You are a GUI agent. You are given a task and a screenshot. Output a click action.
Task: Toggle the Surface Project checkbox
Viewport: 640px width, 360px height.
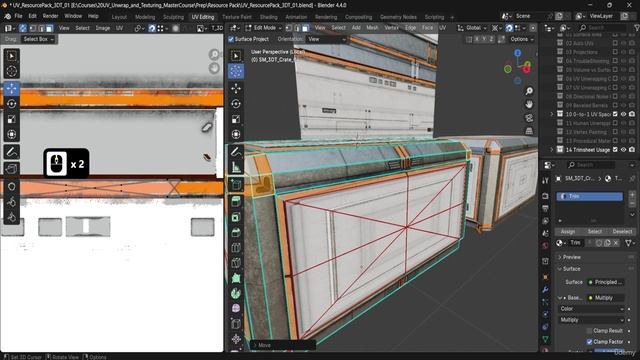(231, 39)
